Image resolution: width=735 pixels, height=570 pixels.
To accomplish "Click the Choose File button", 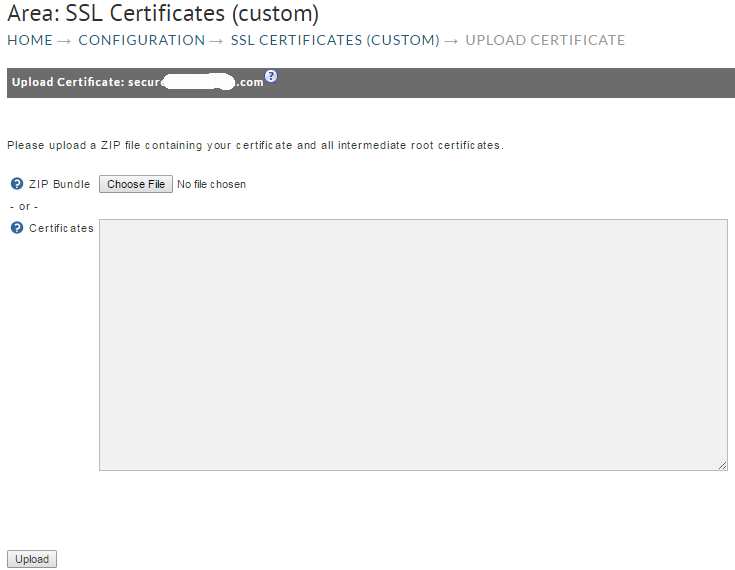I will [x=136, y=184].
